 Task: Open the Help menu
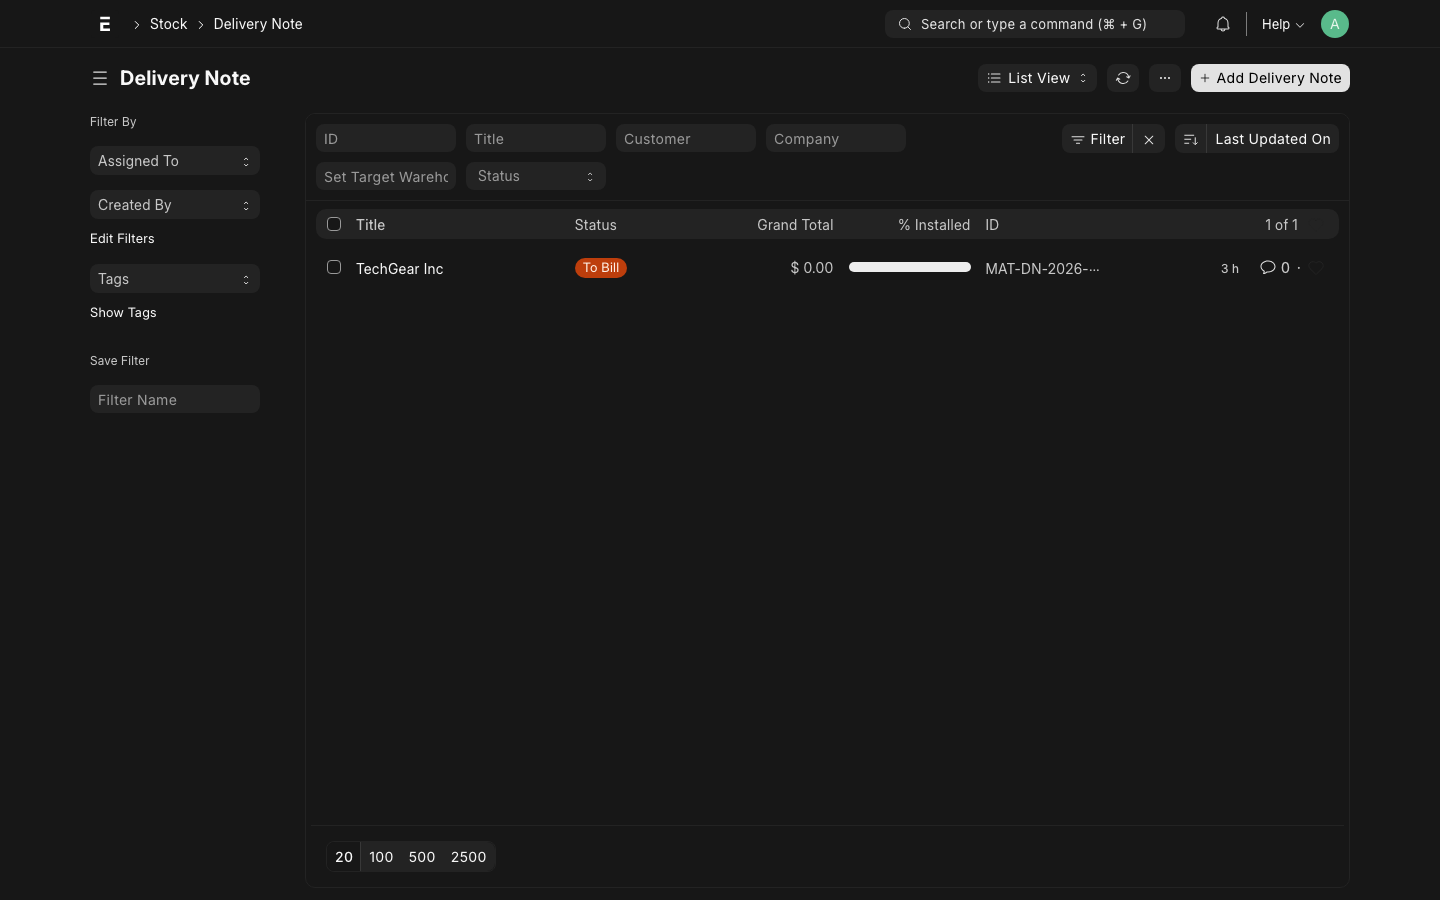point(1282,24)
